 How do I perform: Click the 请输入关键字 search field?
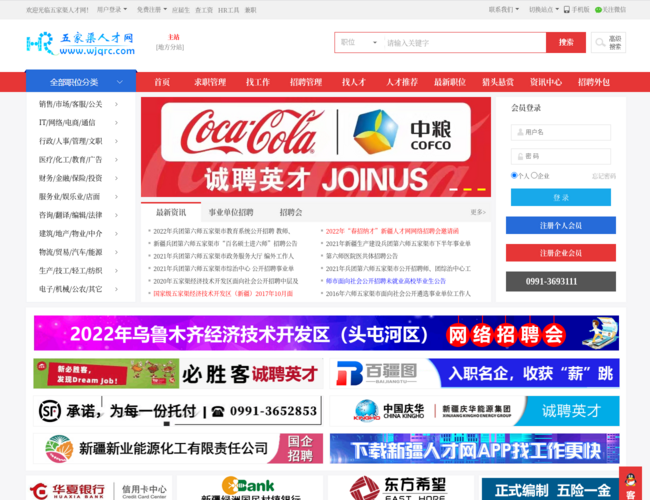[x=464, y=43]
